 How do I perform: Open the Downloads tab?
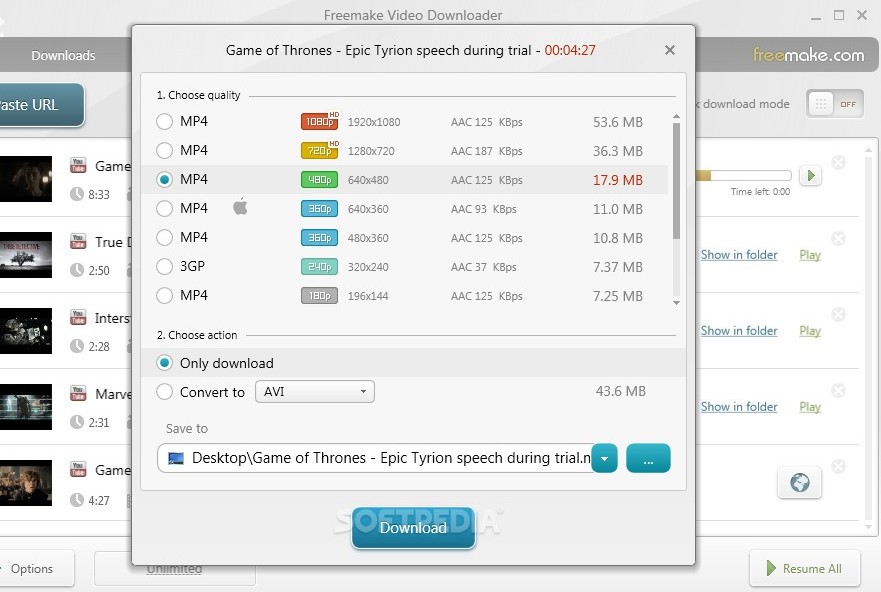tap(63, 56)
